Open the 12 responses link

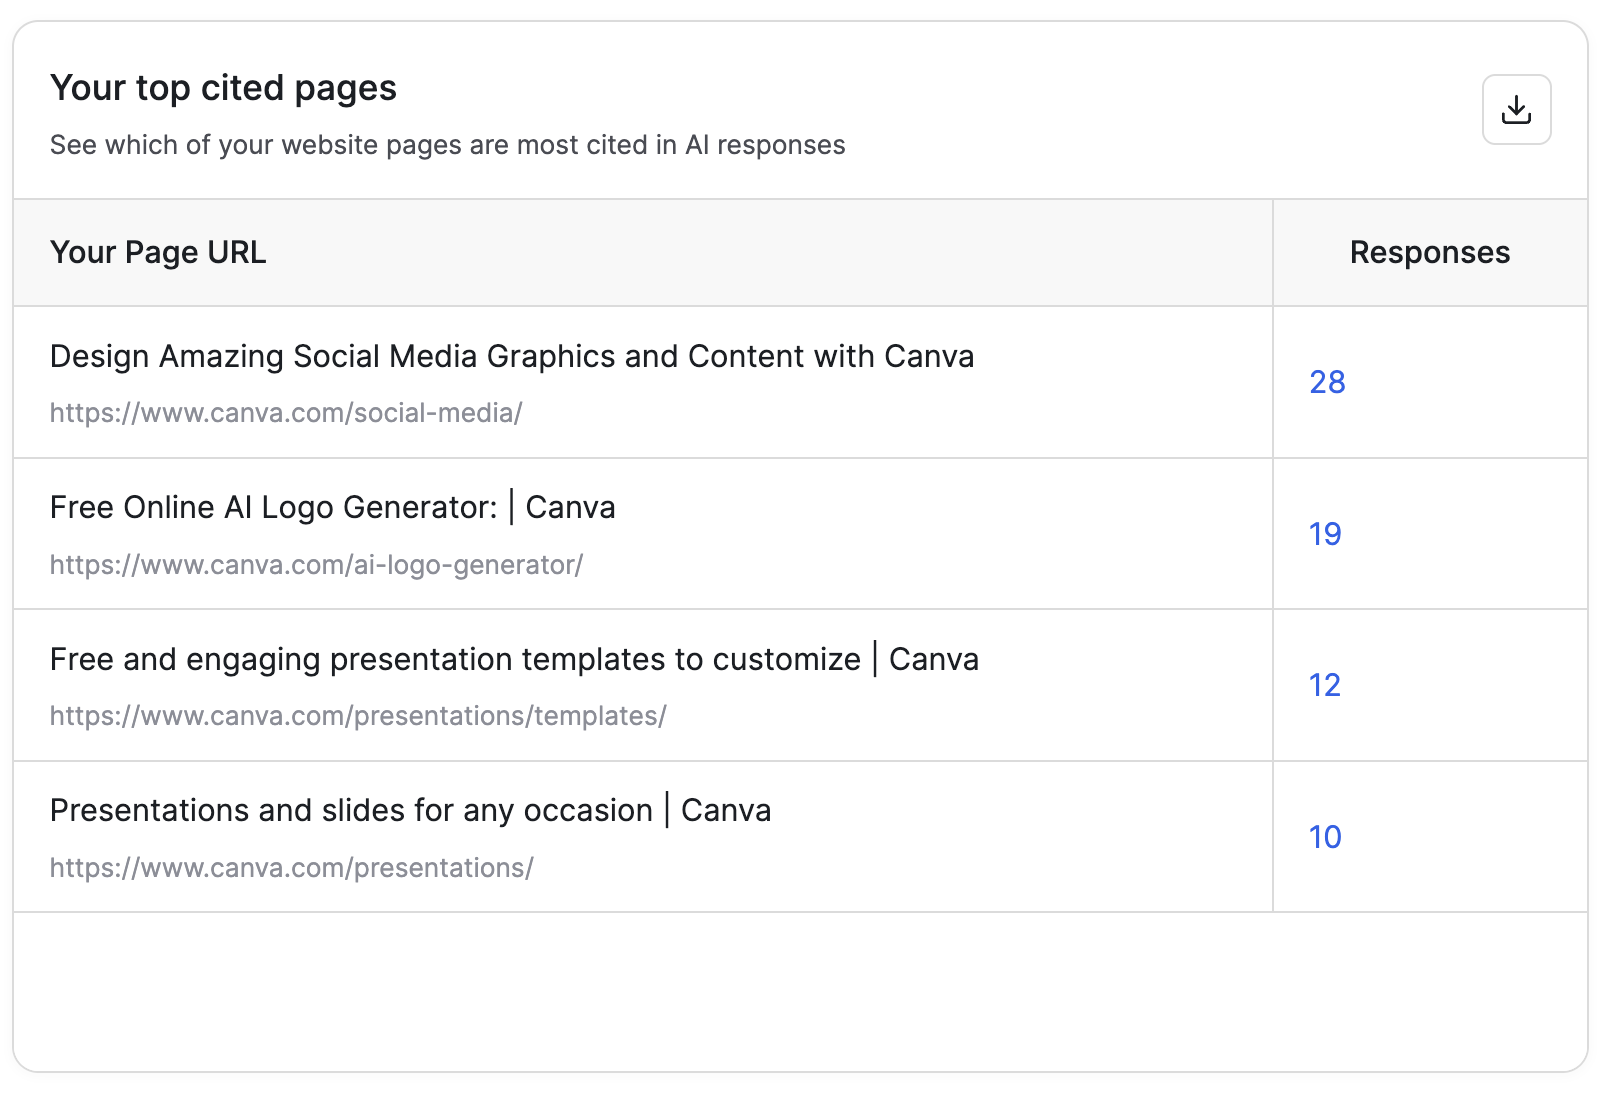(x=1325, y=685)
